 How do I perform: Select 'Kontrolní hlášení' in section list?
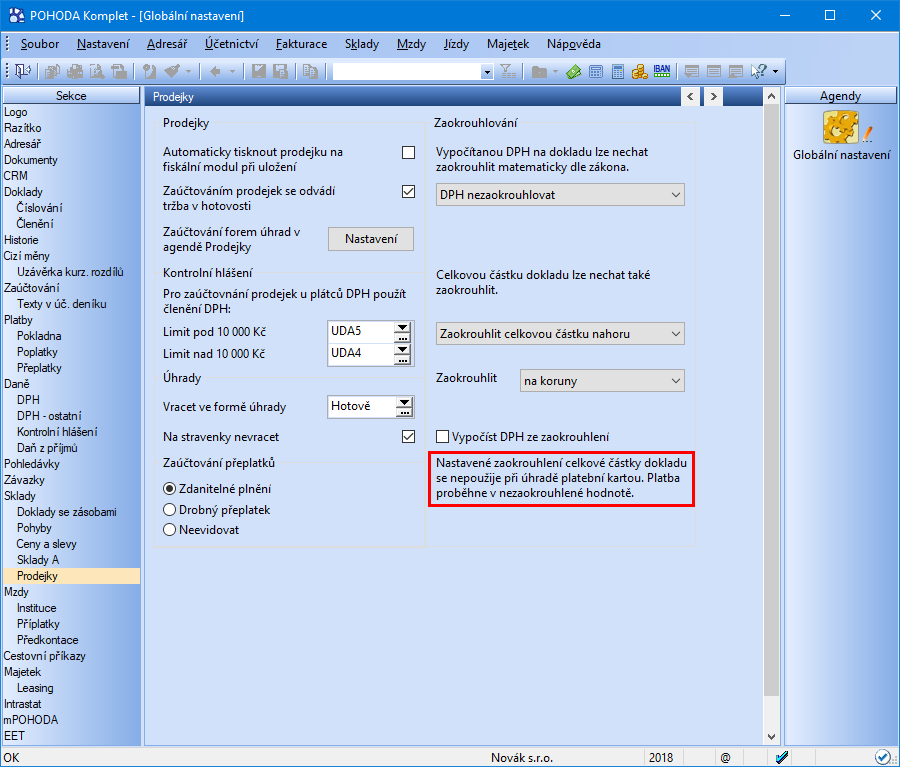pos(57,432)
